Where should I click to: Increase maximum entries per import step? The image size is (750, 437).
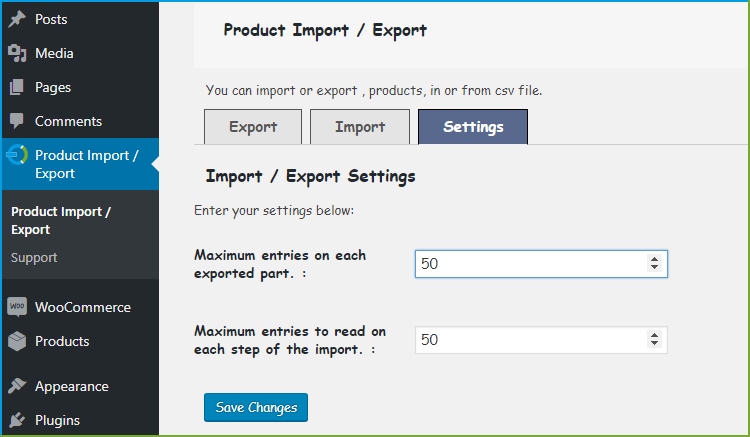click(x=654, y=335)
